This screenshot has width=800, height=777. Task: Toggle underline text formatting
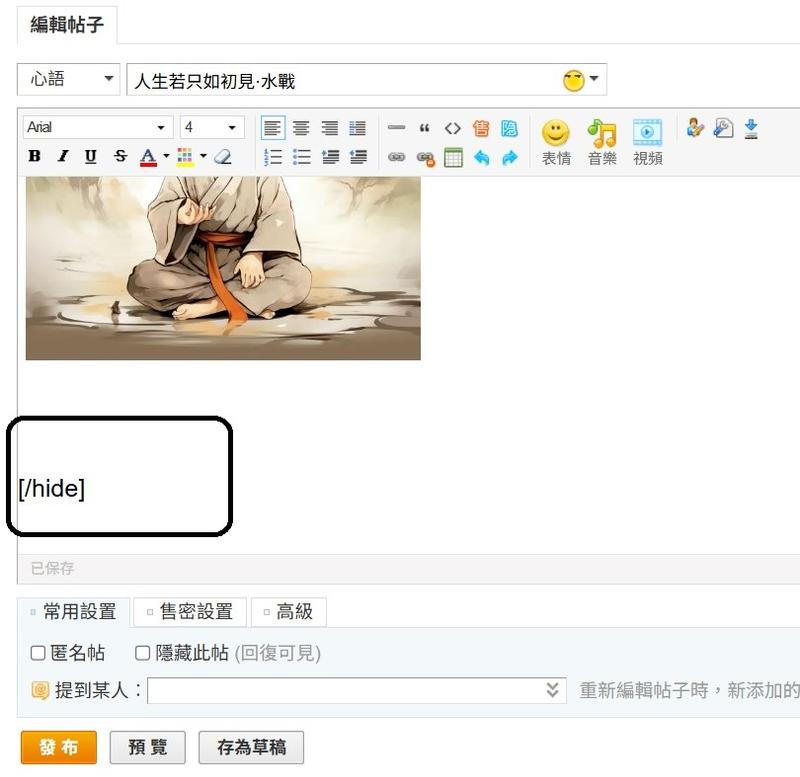(91, 156)
